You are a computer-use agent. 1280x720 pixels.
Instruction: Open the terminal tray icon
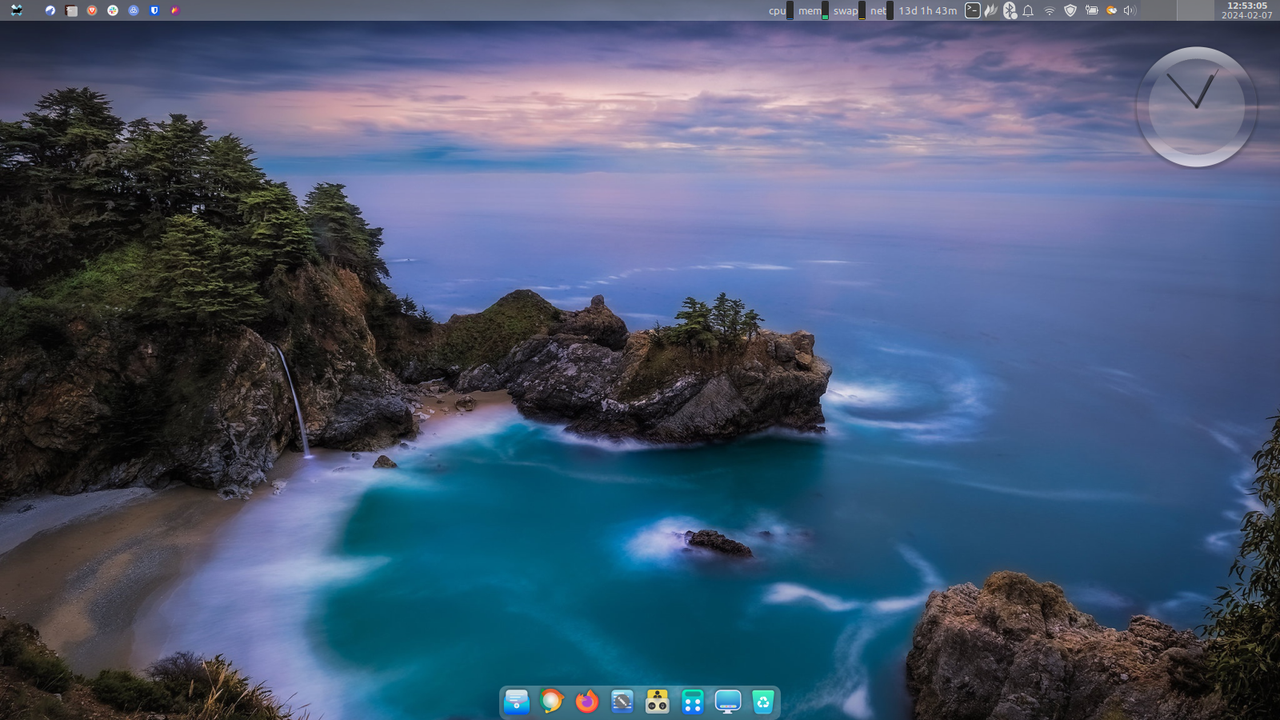pos(972,10)
